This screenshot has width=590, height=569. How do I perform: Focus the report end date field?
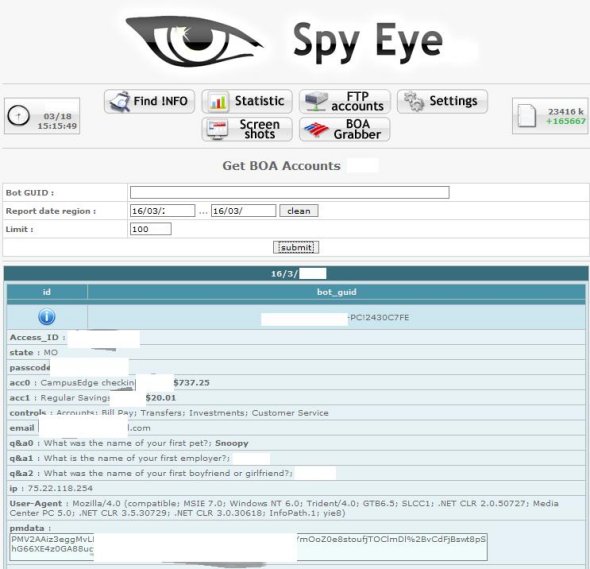243,211
